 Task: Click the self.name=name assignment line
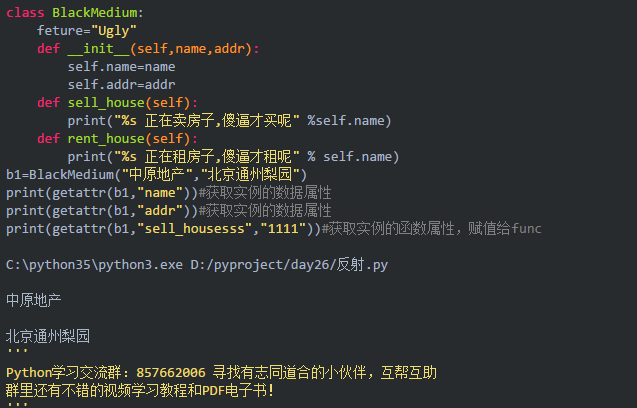(121, 66)
